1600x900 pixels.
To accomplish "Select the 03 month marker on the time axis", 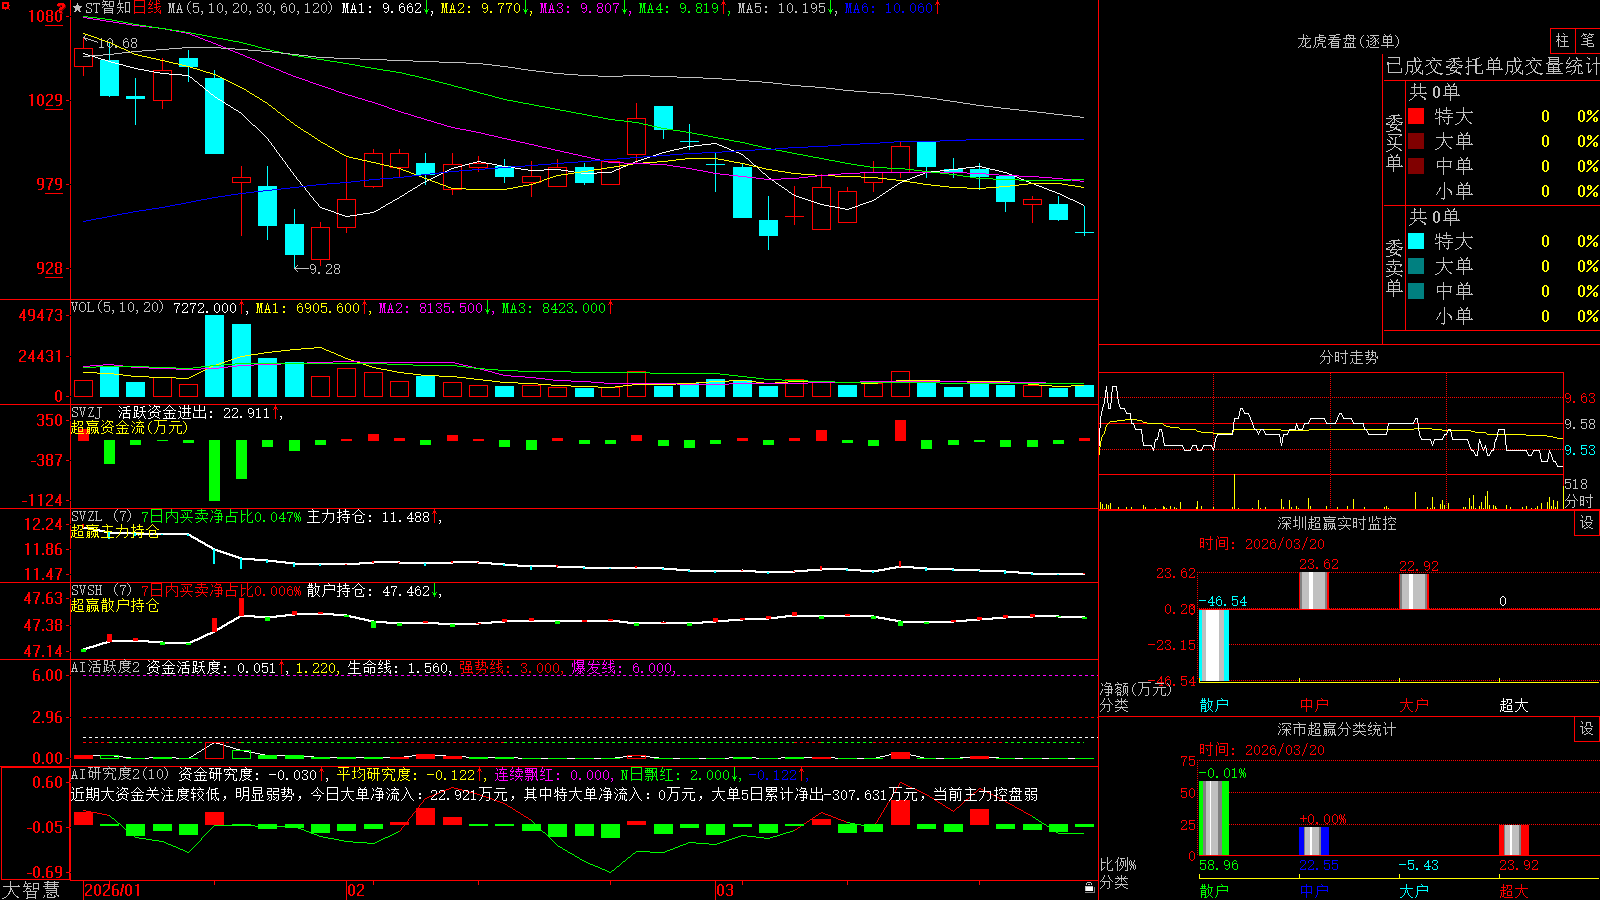I will (725, 890).
